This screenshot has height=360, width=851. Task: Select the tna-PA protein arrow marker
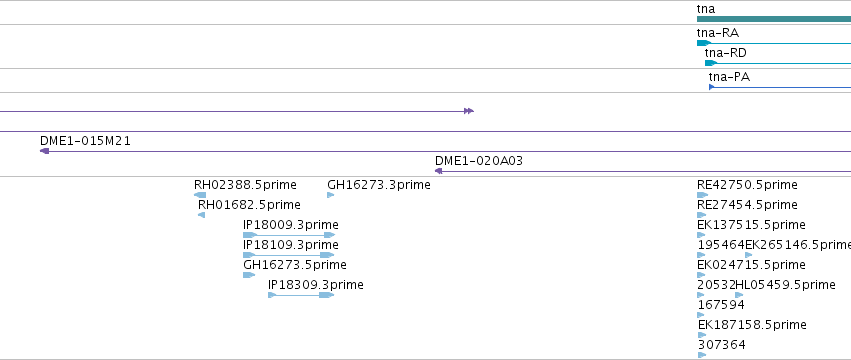(x=712, y=87)
